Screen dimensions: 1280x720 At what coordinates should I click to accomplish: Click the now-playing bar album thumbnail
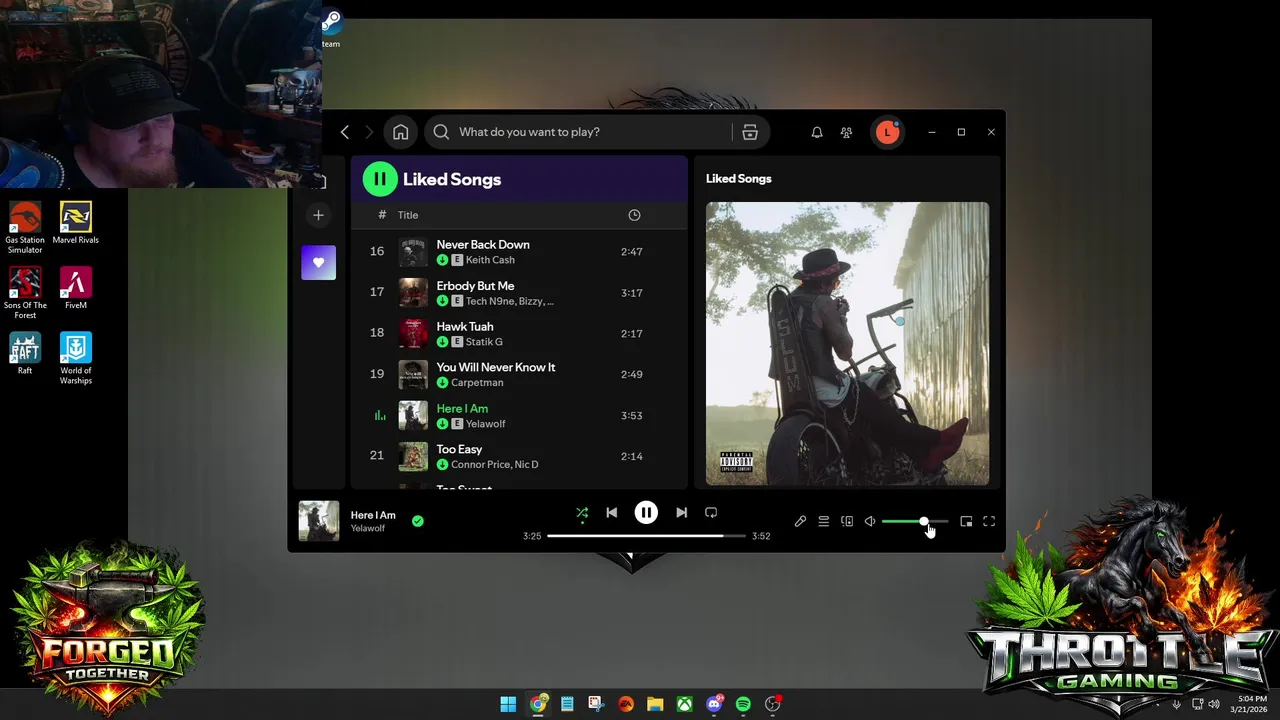tap(319, 521)
